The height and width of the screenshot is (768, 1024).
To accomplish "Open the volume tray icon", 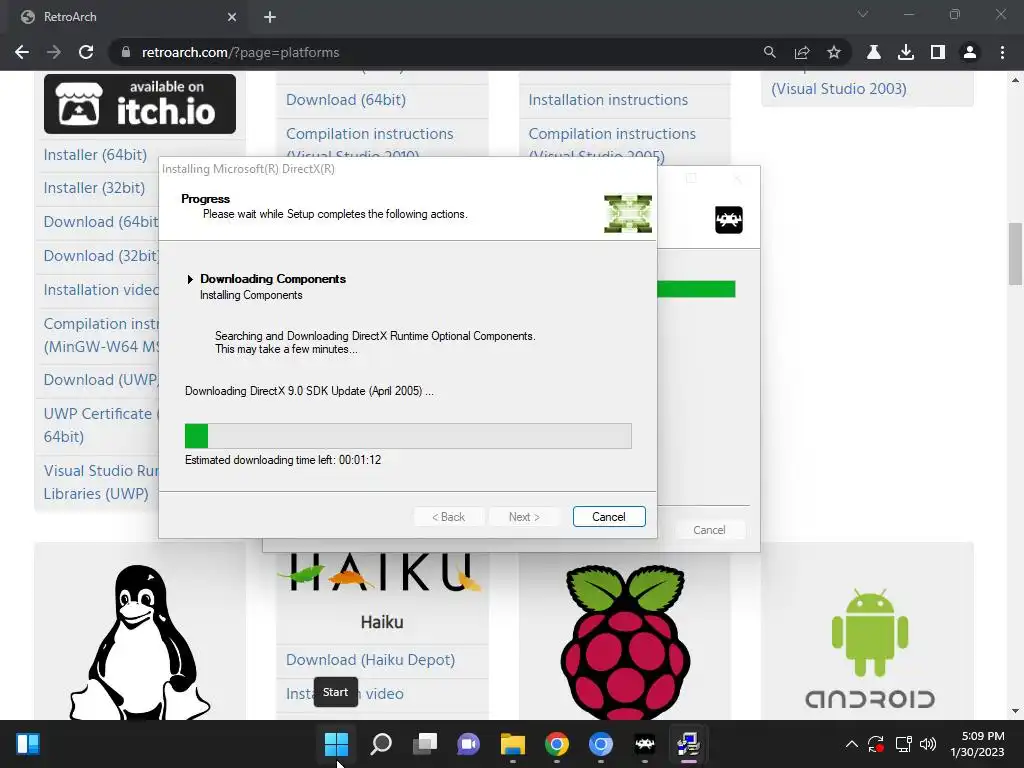I will [x=927, y=744].
